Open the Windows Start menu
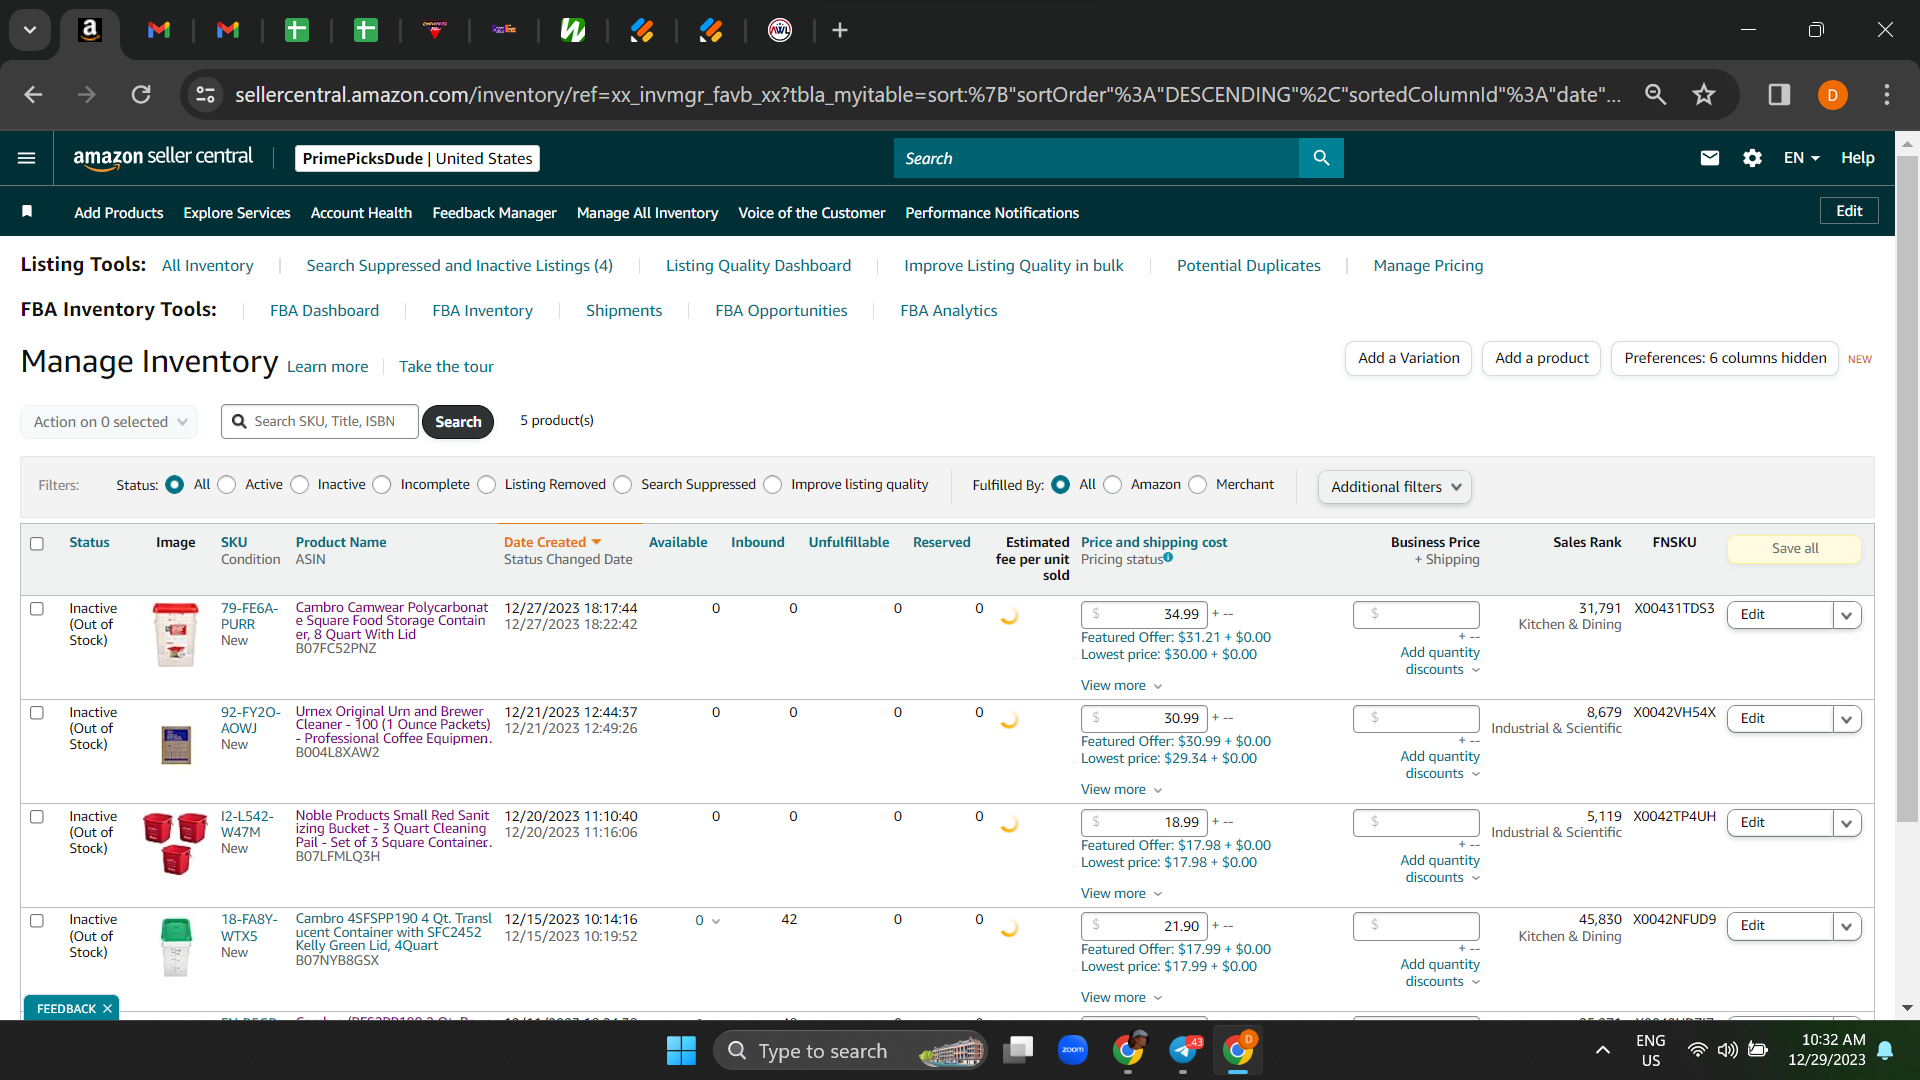 click(681, 1050)
